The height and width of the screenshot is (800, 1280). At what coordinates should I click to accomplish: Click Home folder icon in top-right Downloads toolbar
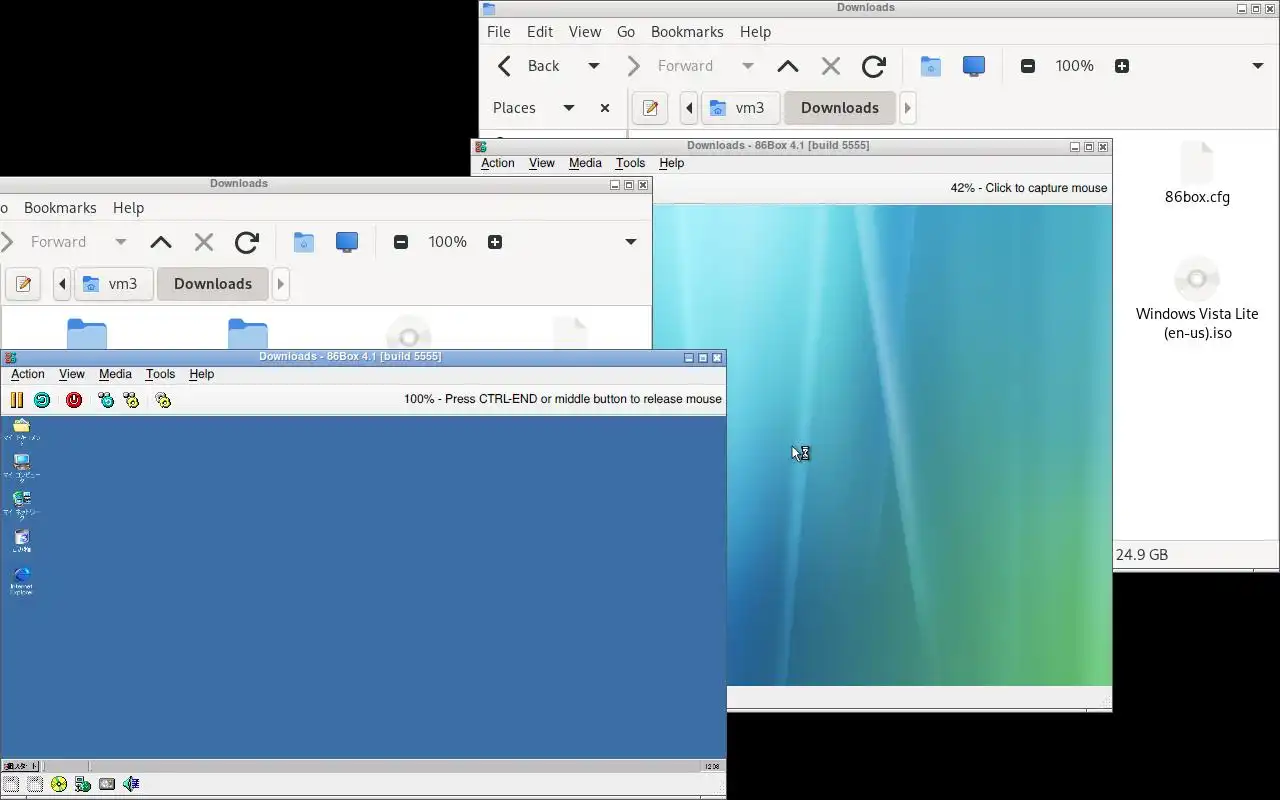(x=931, y=66)
